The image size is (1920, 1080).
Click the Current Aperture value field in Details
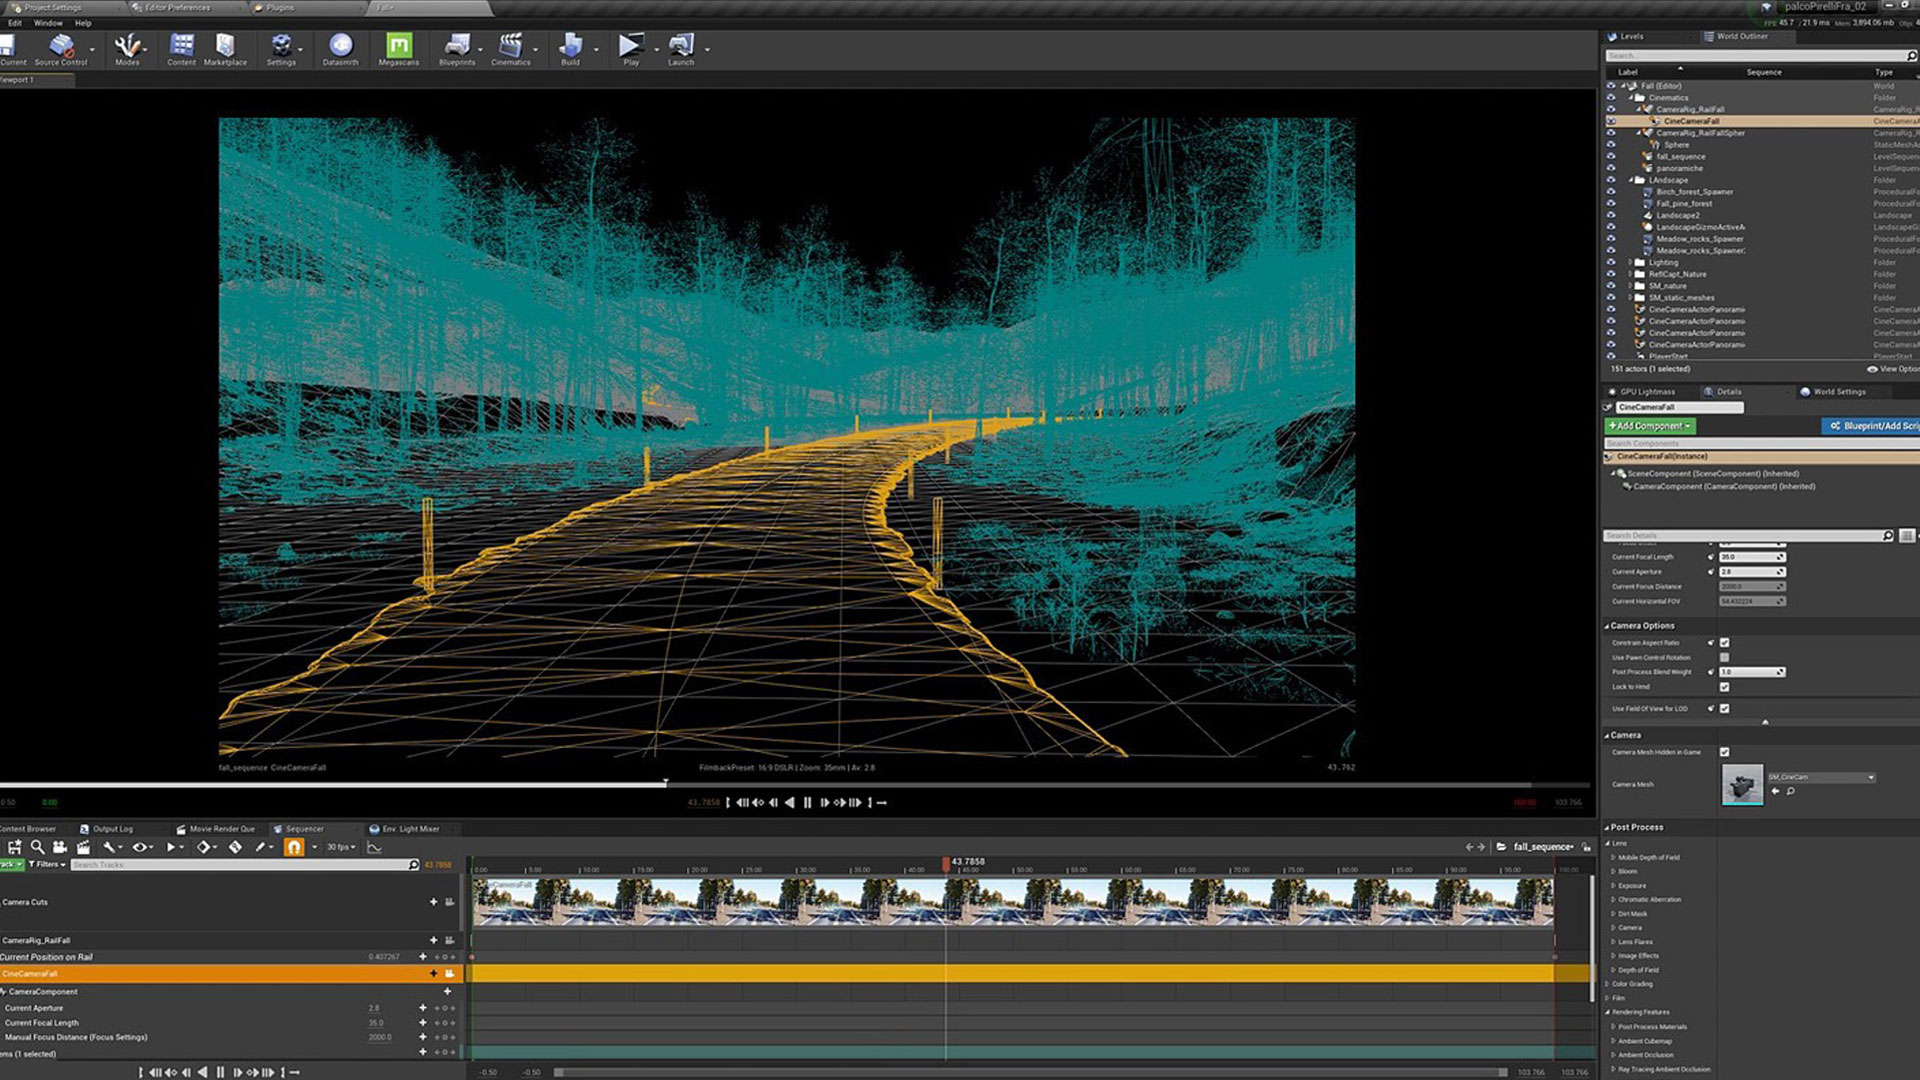(1752, 572)
